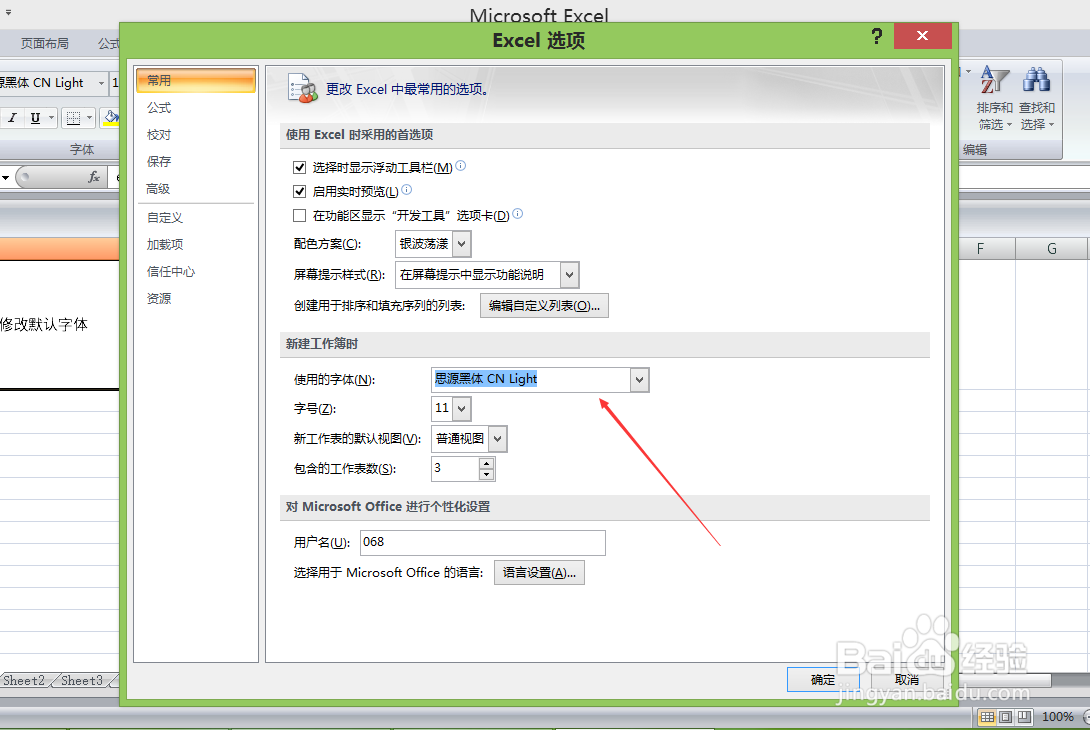1090x730 pixels.
Task: Select 信任中心 category in options sidebar
Action: [196, 272]
